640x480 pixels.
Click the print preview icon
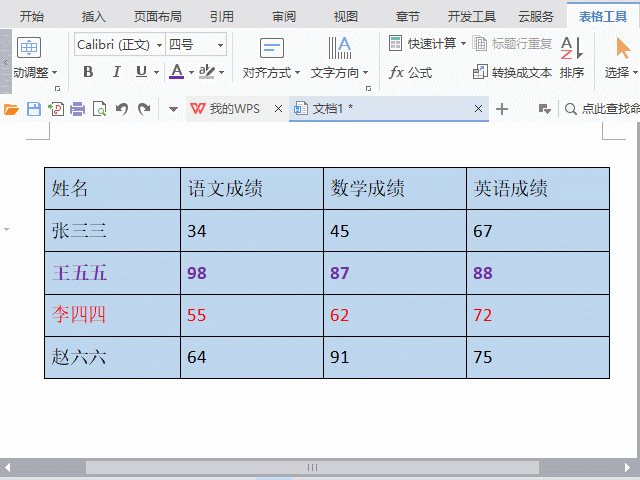(x=100, y=109)
